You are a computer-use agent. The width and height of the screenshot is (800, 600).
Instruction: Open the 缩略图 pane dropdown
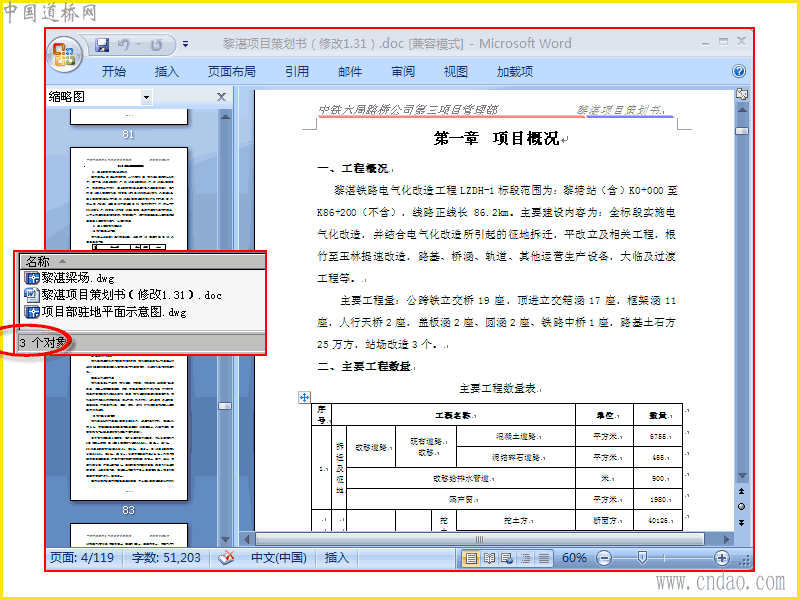146,97
